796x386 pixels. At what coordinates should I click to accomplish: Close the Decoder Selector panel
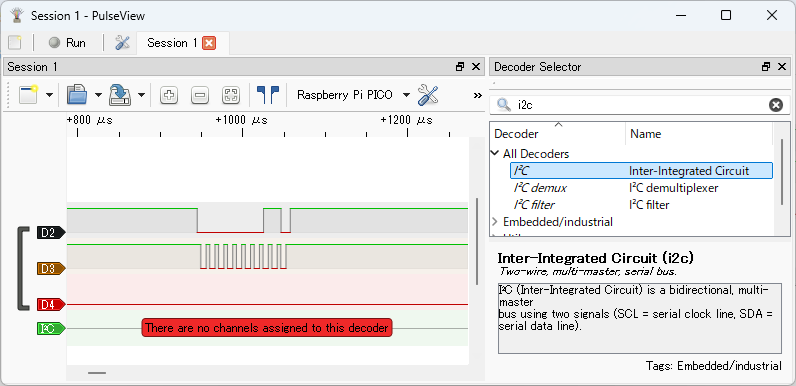(781, 67)
